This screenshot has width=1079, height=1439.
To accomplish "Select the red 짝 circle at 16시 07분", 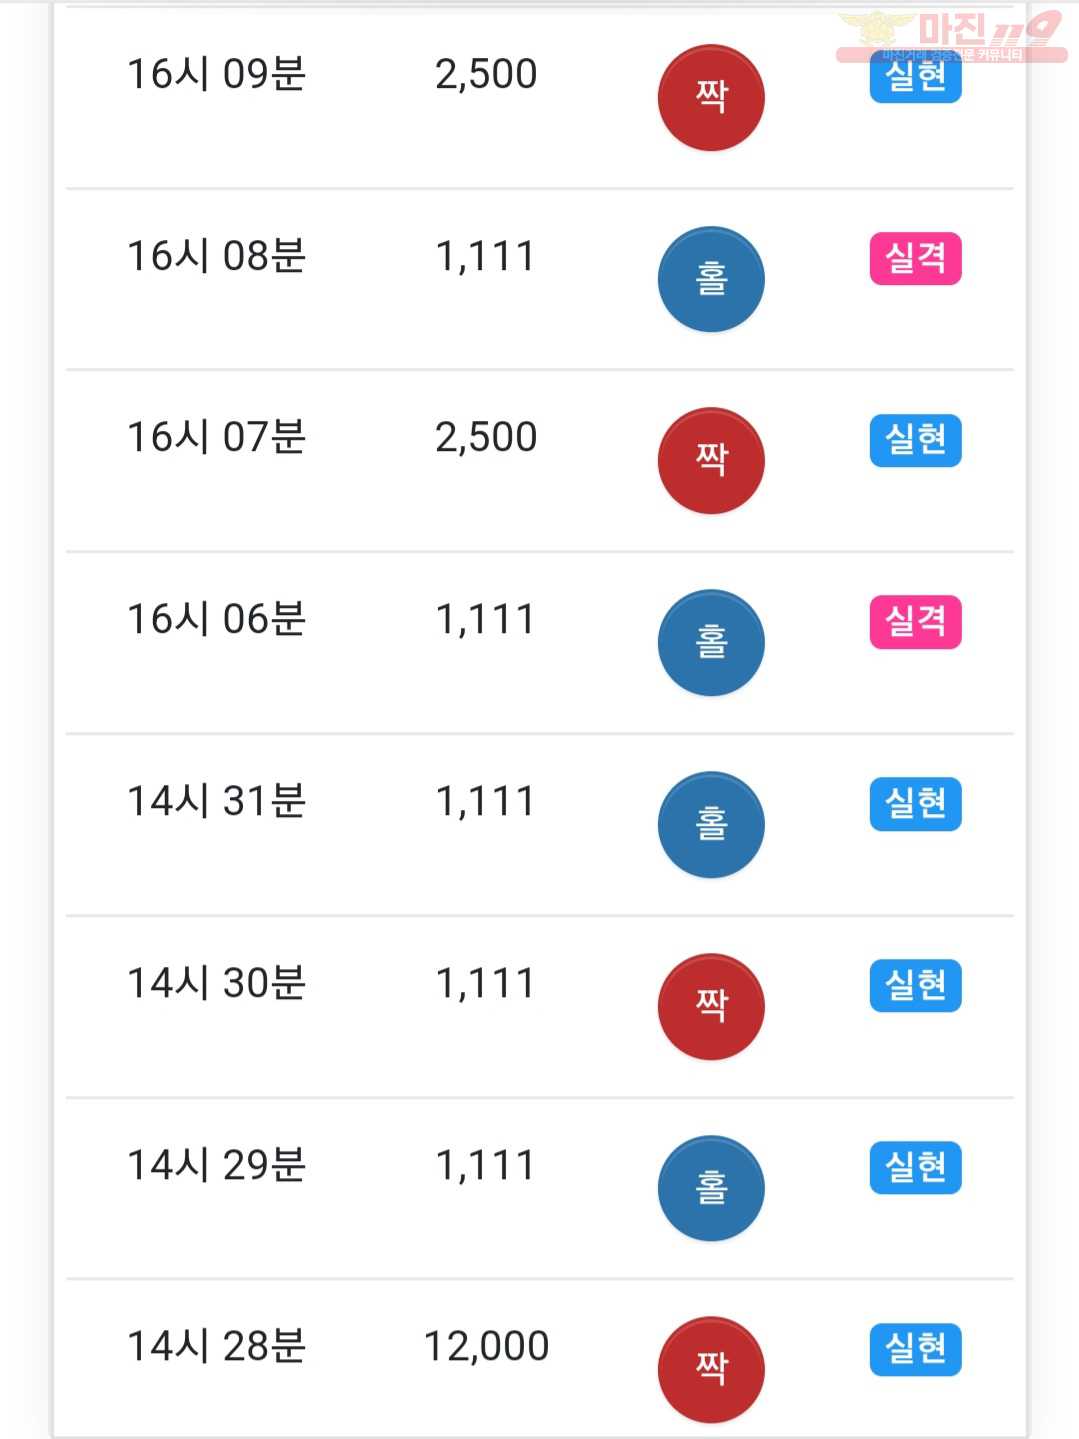I will (x=711, y=461).
